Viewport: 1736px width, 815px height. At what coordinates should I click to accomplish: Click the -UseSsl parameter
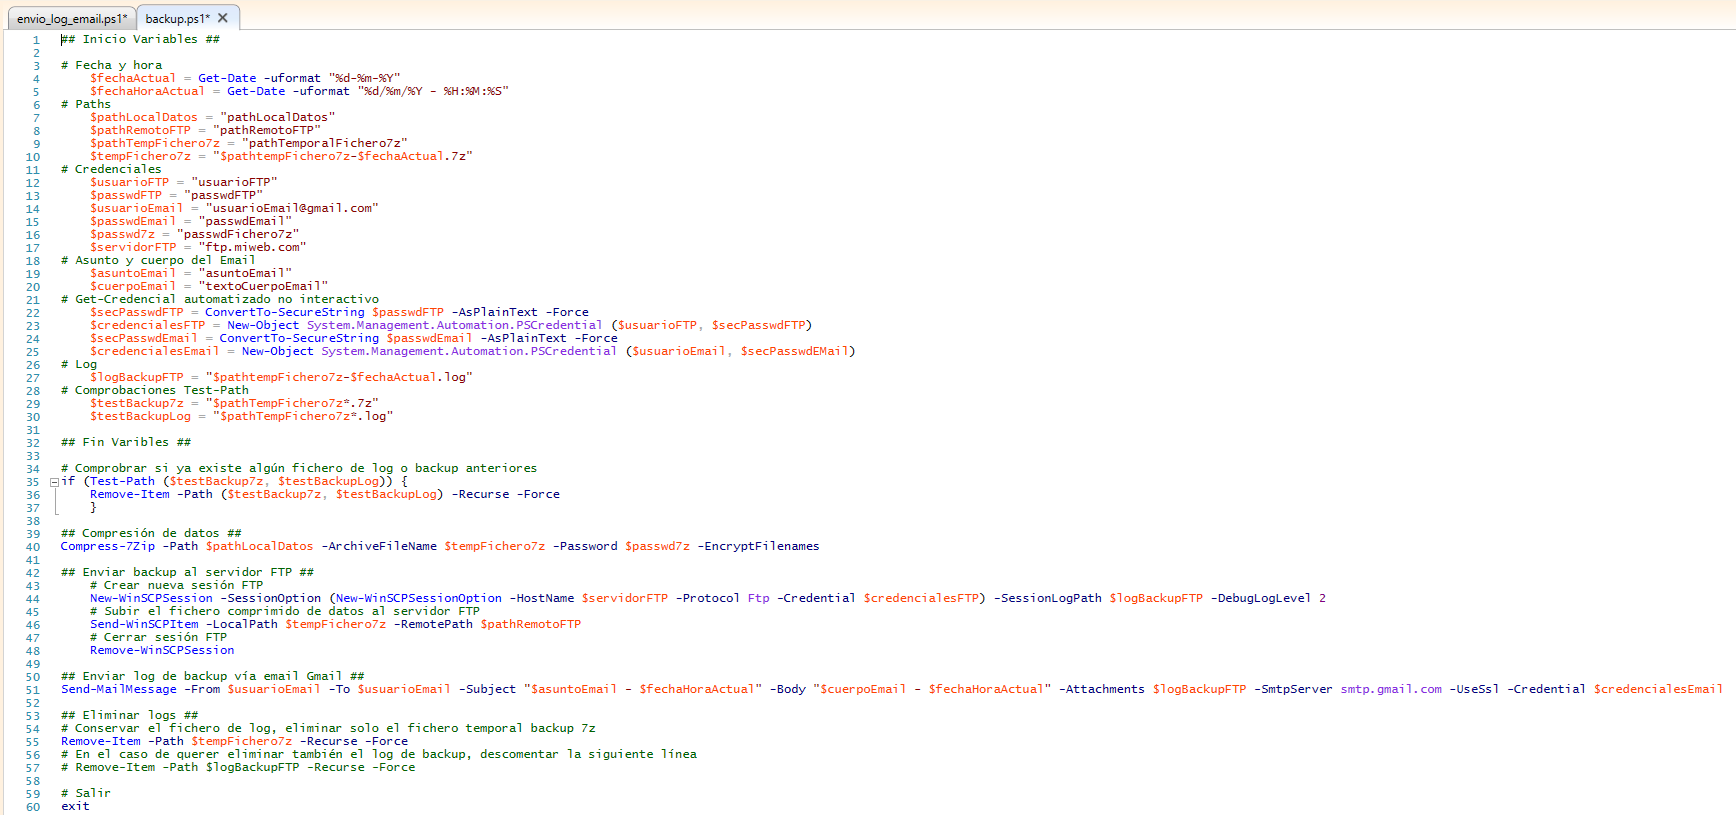coord(1475,690)
